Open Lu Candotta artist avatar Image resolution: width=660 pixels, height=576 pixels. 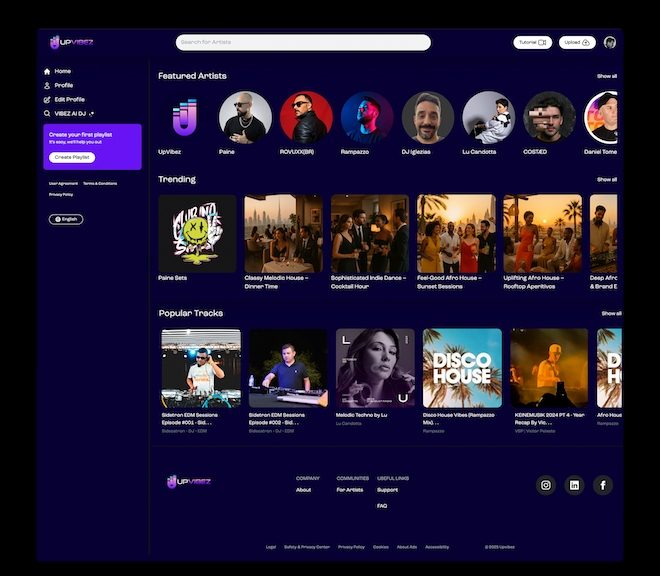pos(489,117)
